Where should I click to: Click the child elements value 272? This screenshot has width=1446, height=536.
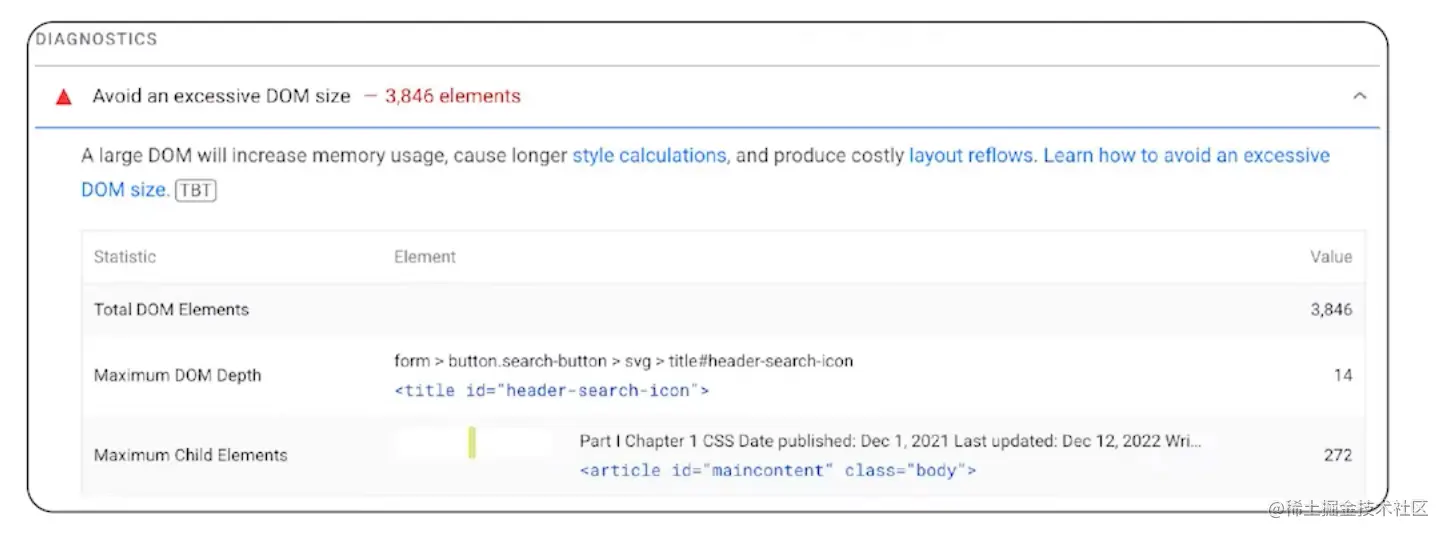[1338, 455]
